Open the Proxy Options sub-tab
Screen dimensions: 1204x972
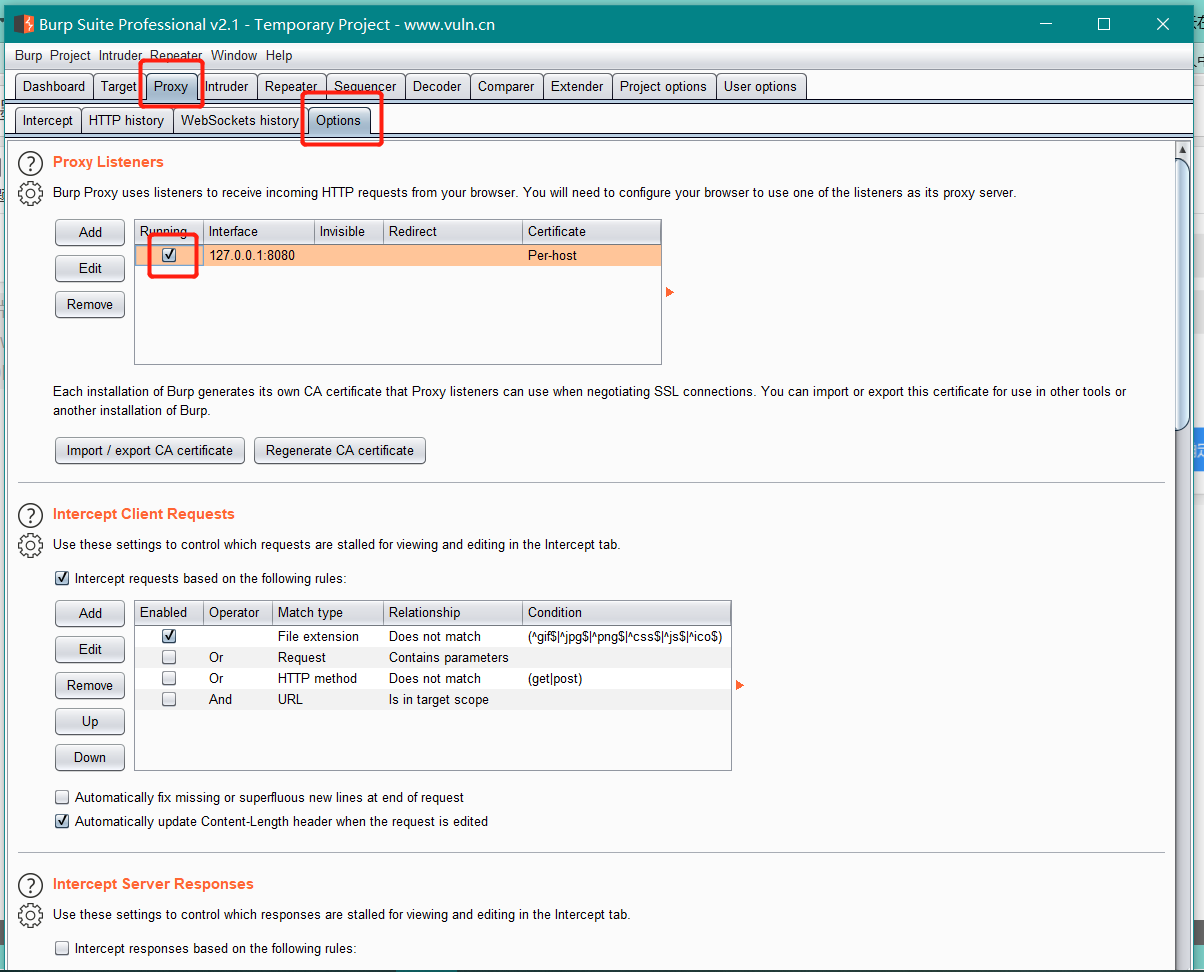[x=338, y=121]
